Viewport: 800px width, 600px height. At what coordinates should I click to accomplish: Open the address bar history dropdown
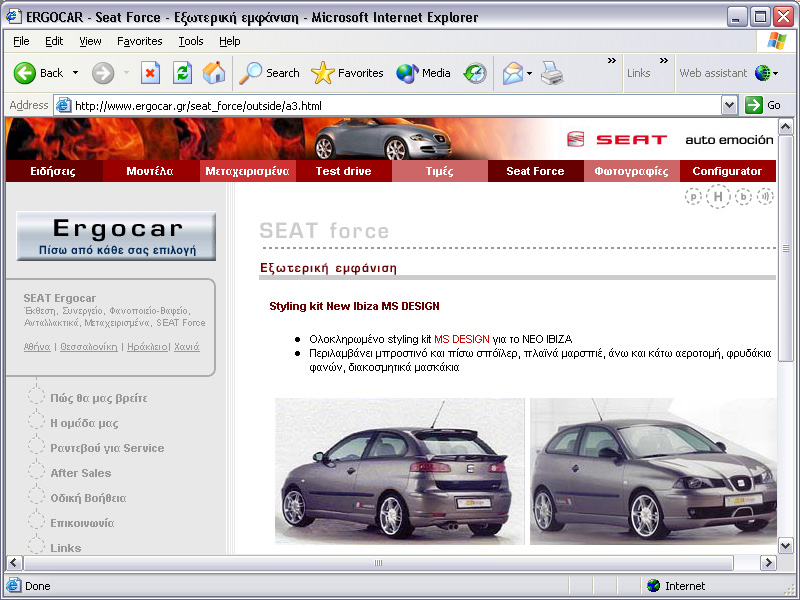coord(730,106)
